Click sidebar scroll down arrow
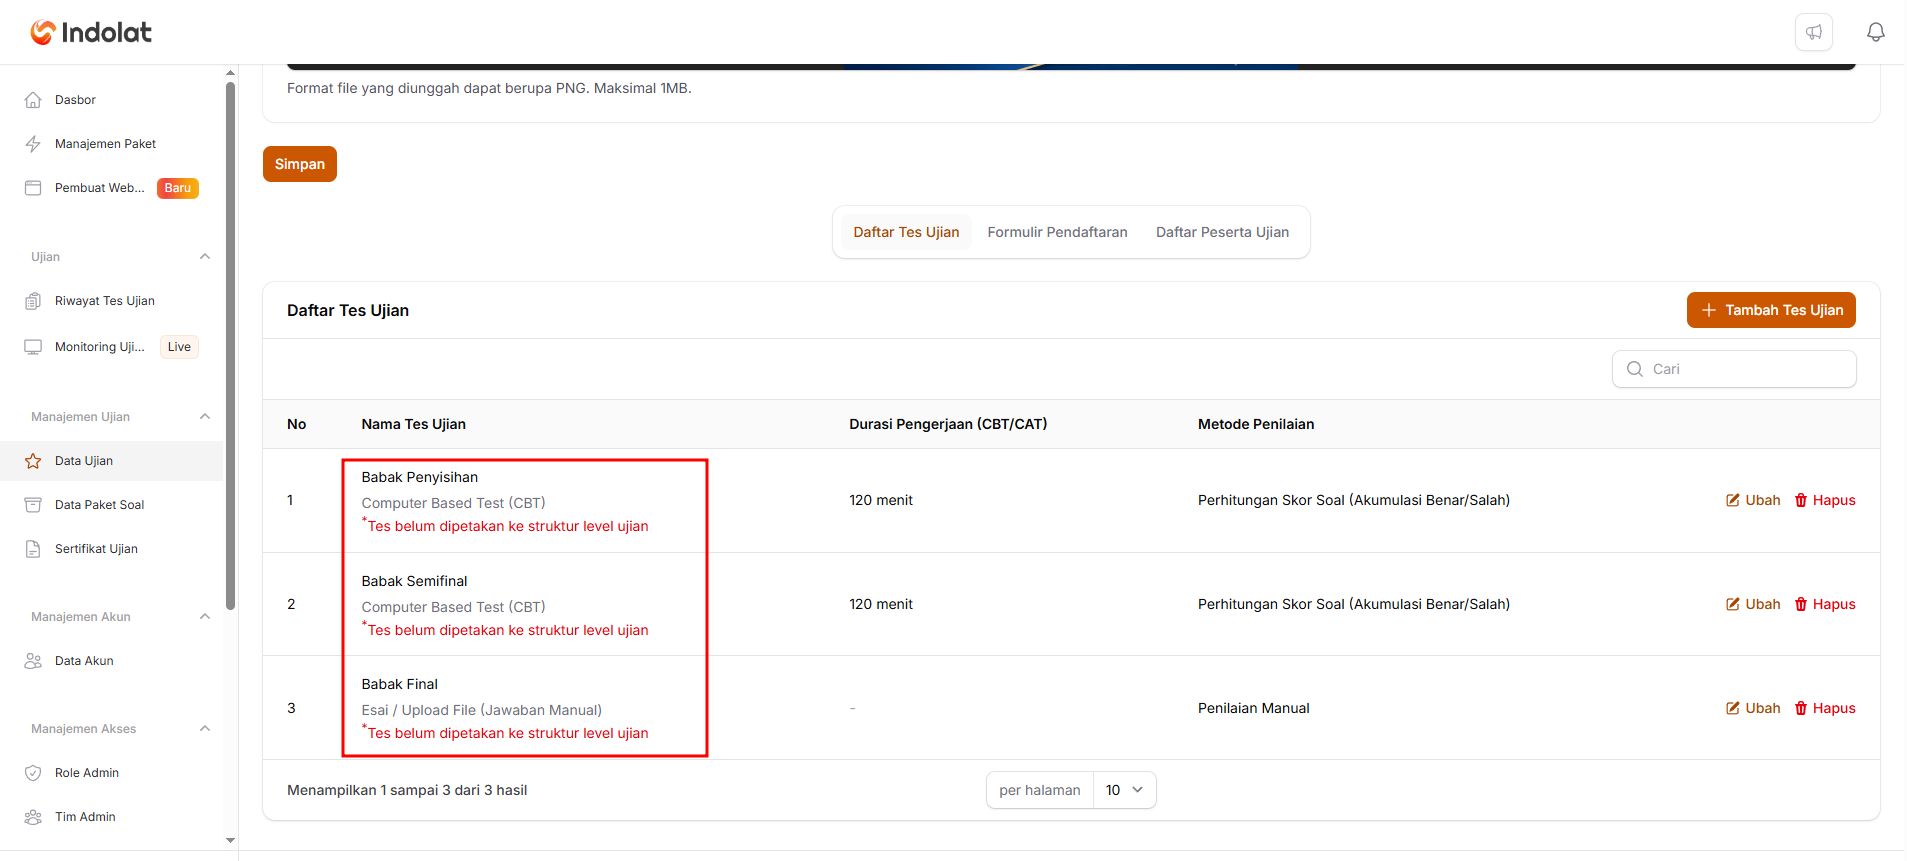Image resolution: width=1907 pixels, height=861 pixels. (231, 841)
